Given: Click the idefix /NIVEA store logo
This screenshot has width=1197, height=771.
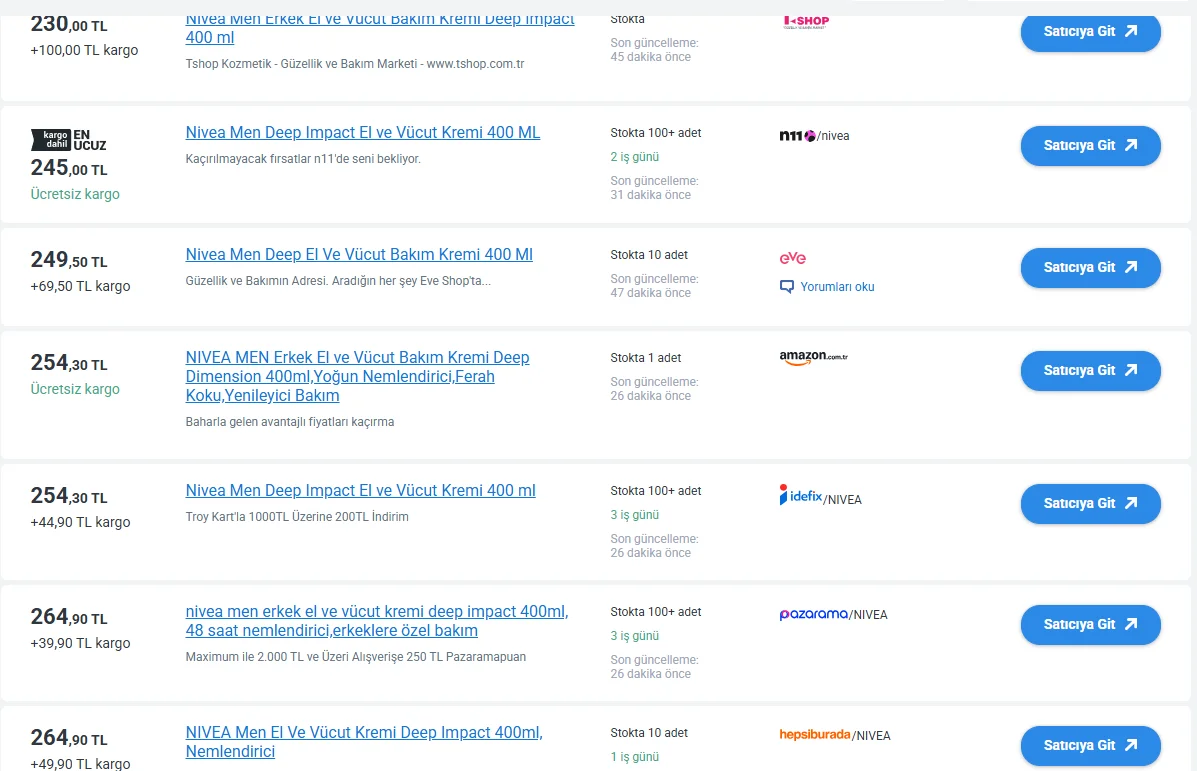Looking at the screenshot, I should (x=820, y=497).
